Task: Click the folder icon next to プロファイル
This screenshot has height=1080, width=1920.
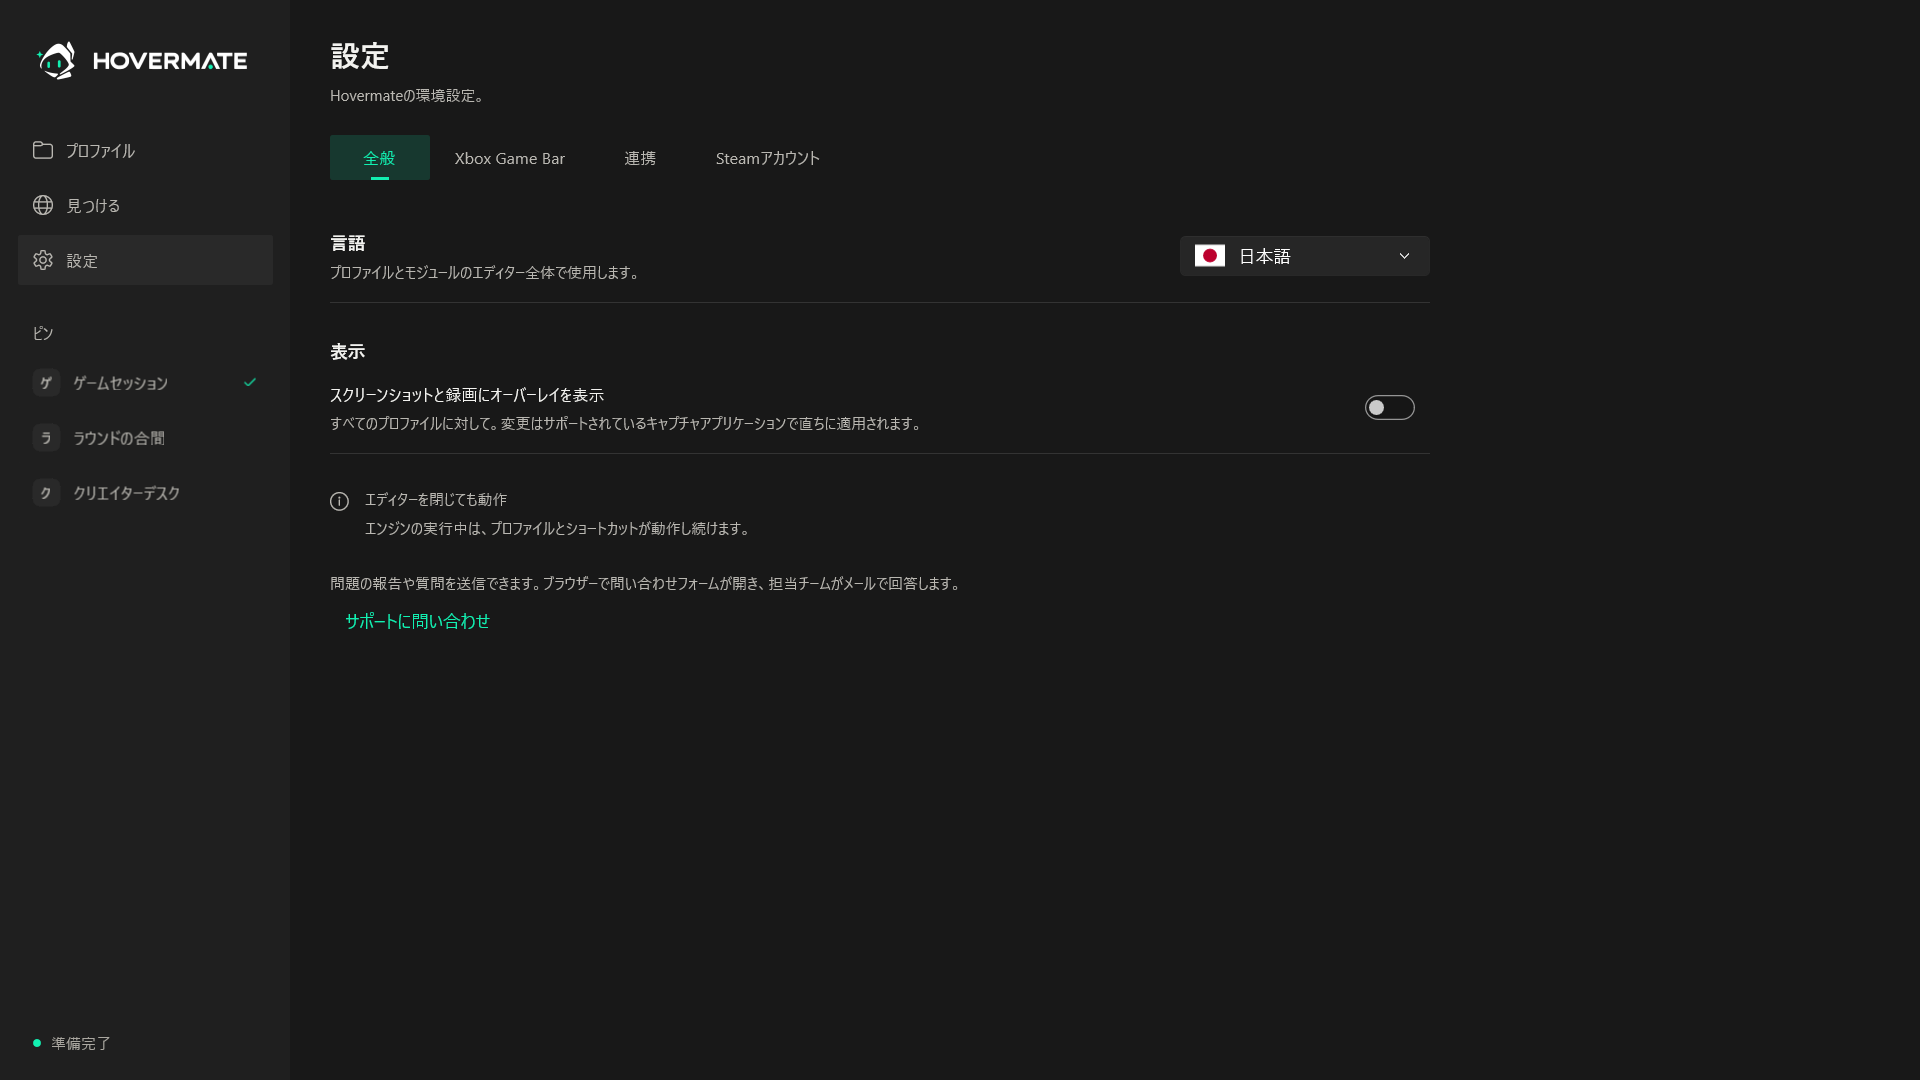Action: tap(43, 150)
